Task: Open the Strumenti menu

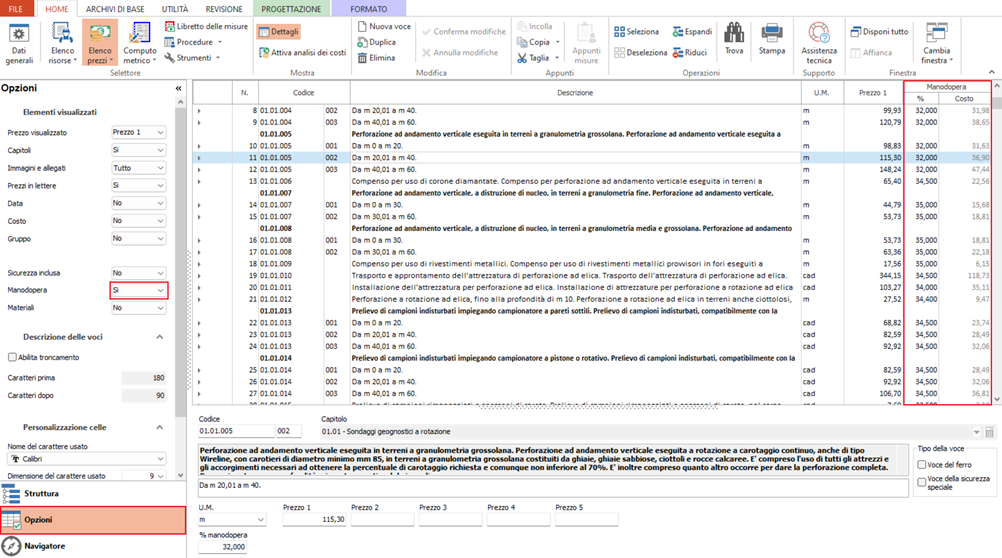Action: (x=192, y=58)
